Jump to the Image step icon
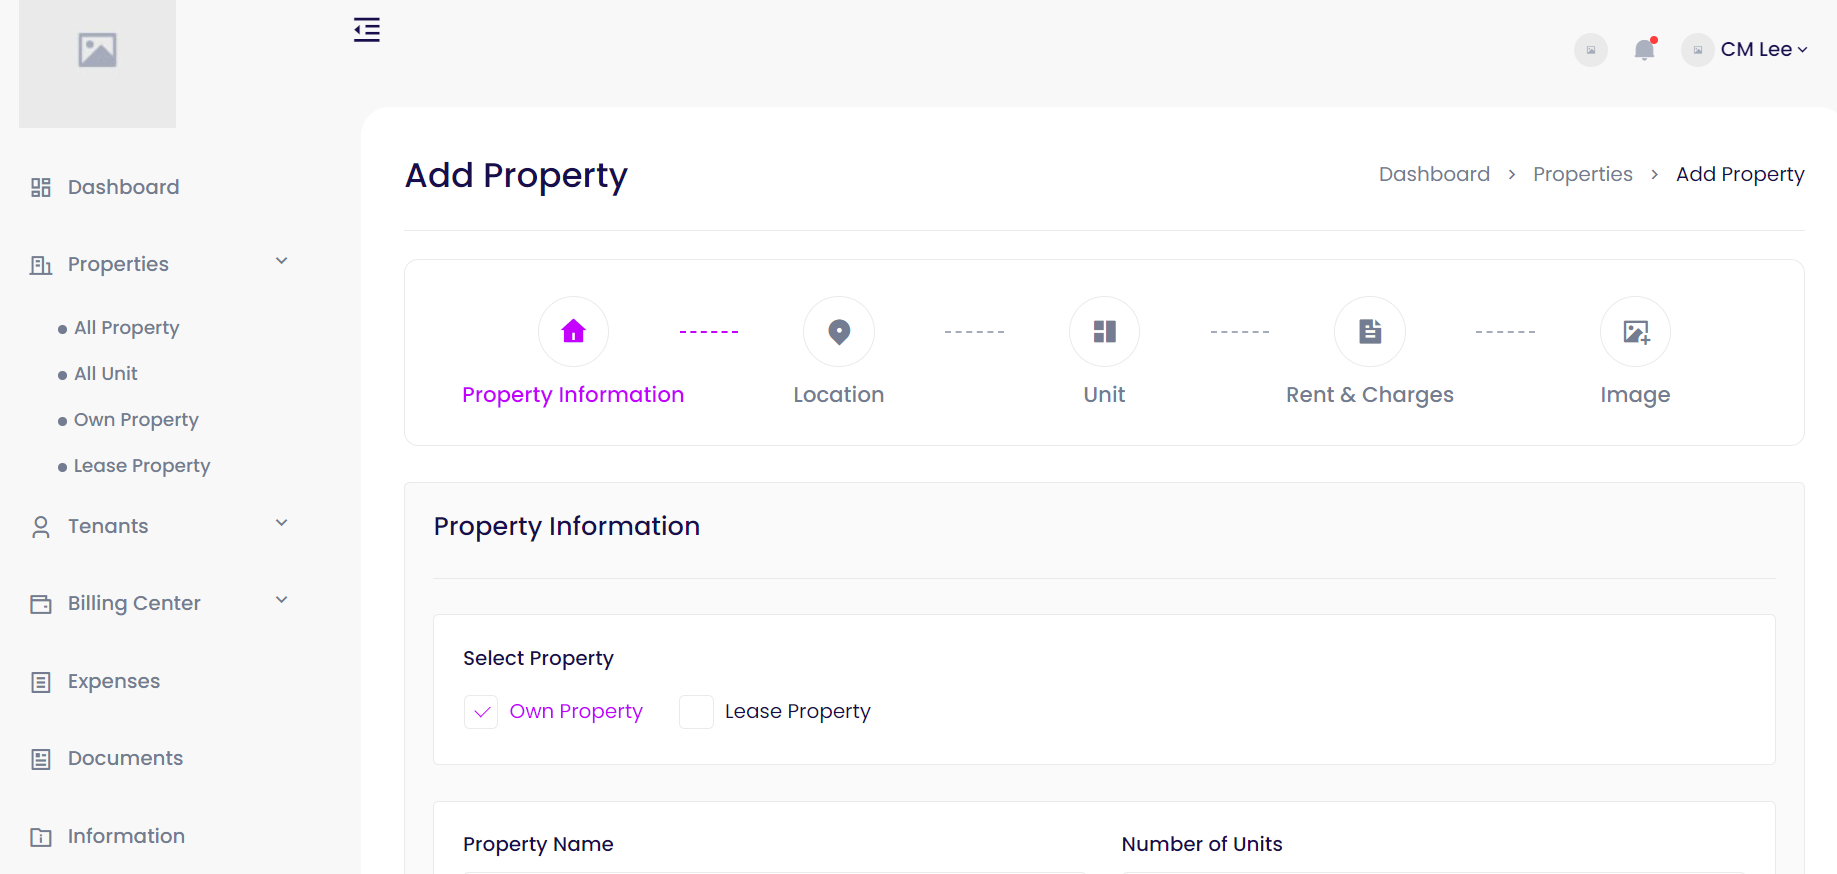The width and height of the screenshot is (1837, 874). (1635, 332)
